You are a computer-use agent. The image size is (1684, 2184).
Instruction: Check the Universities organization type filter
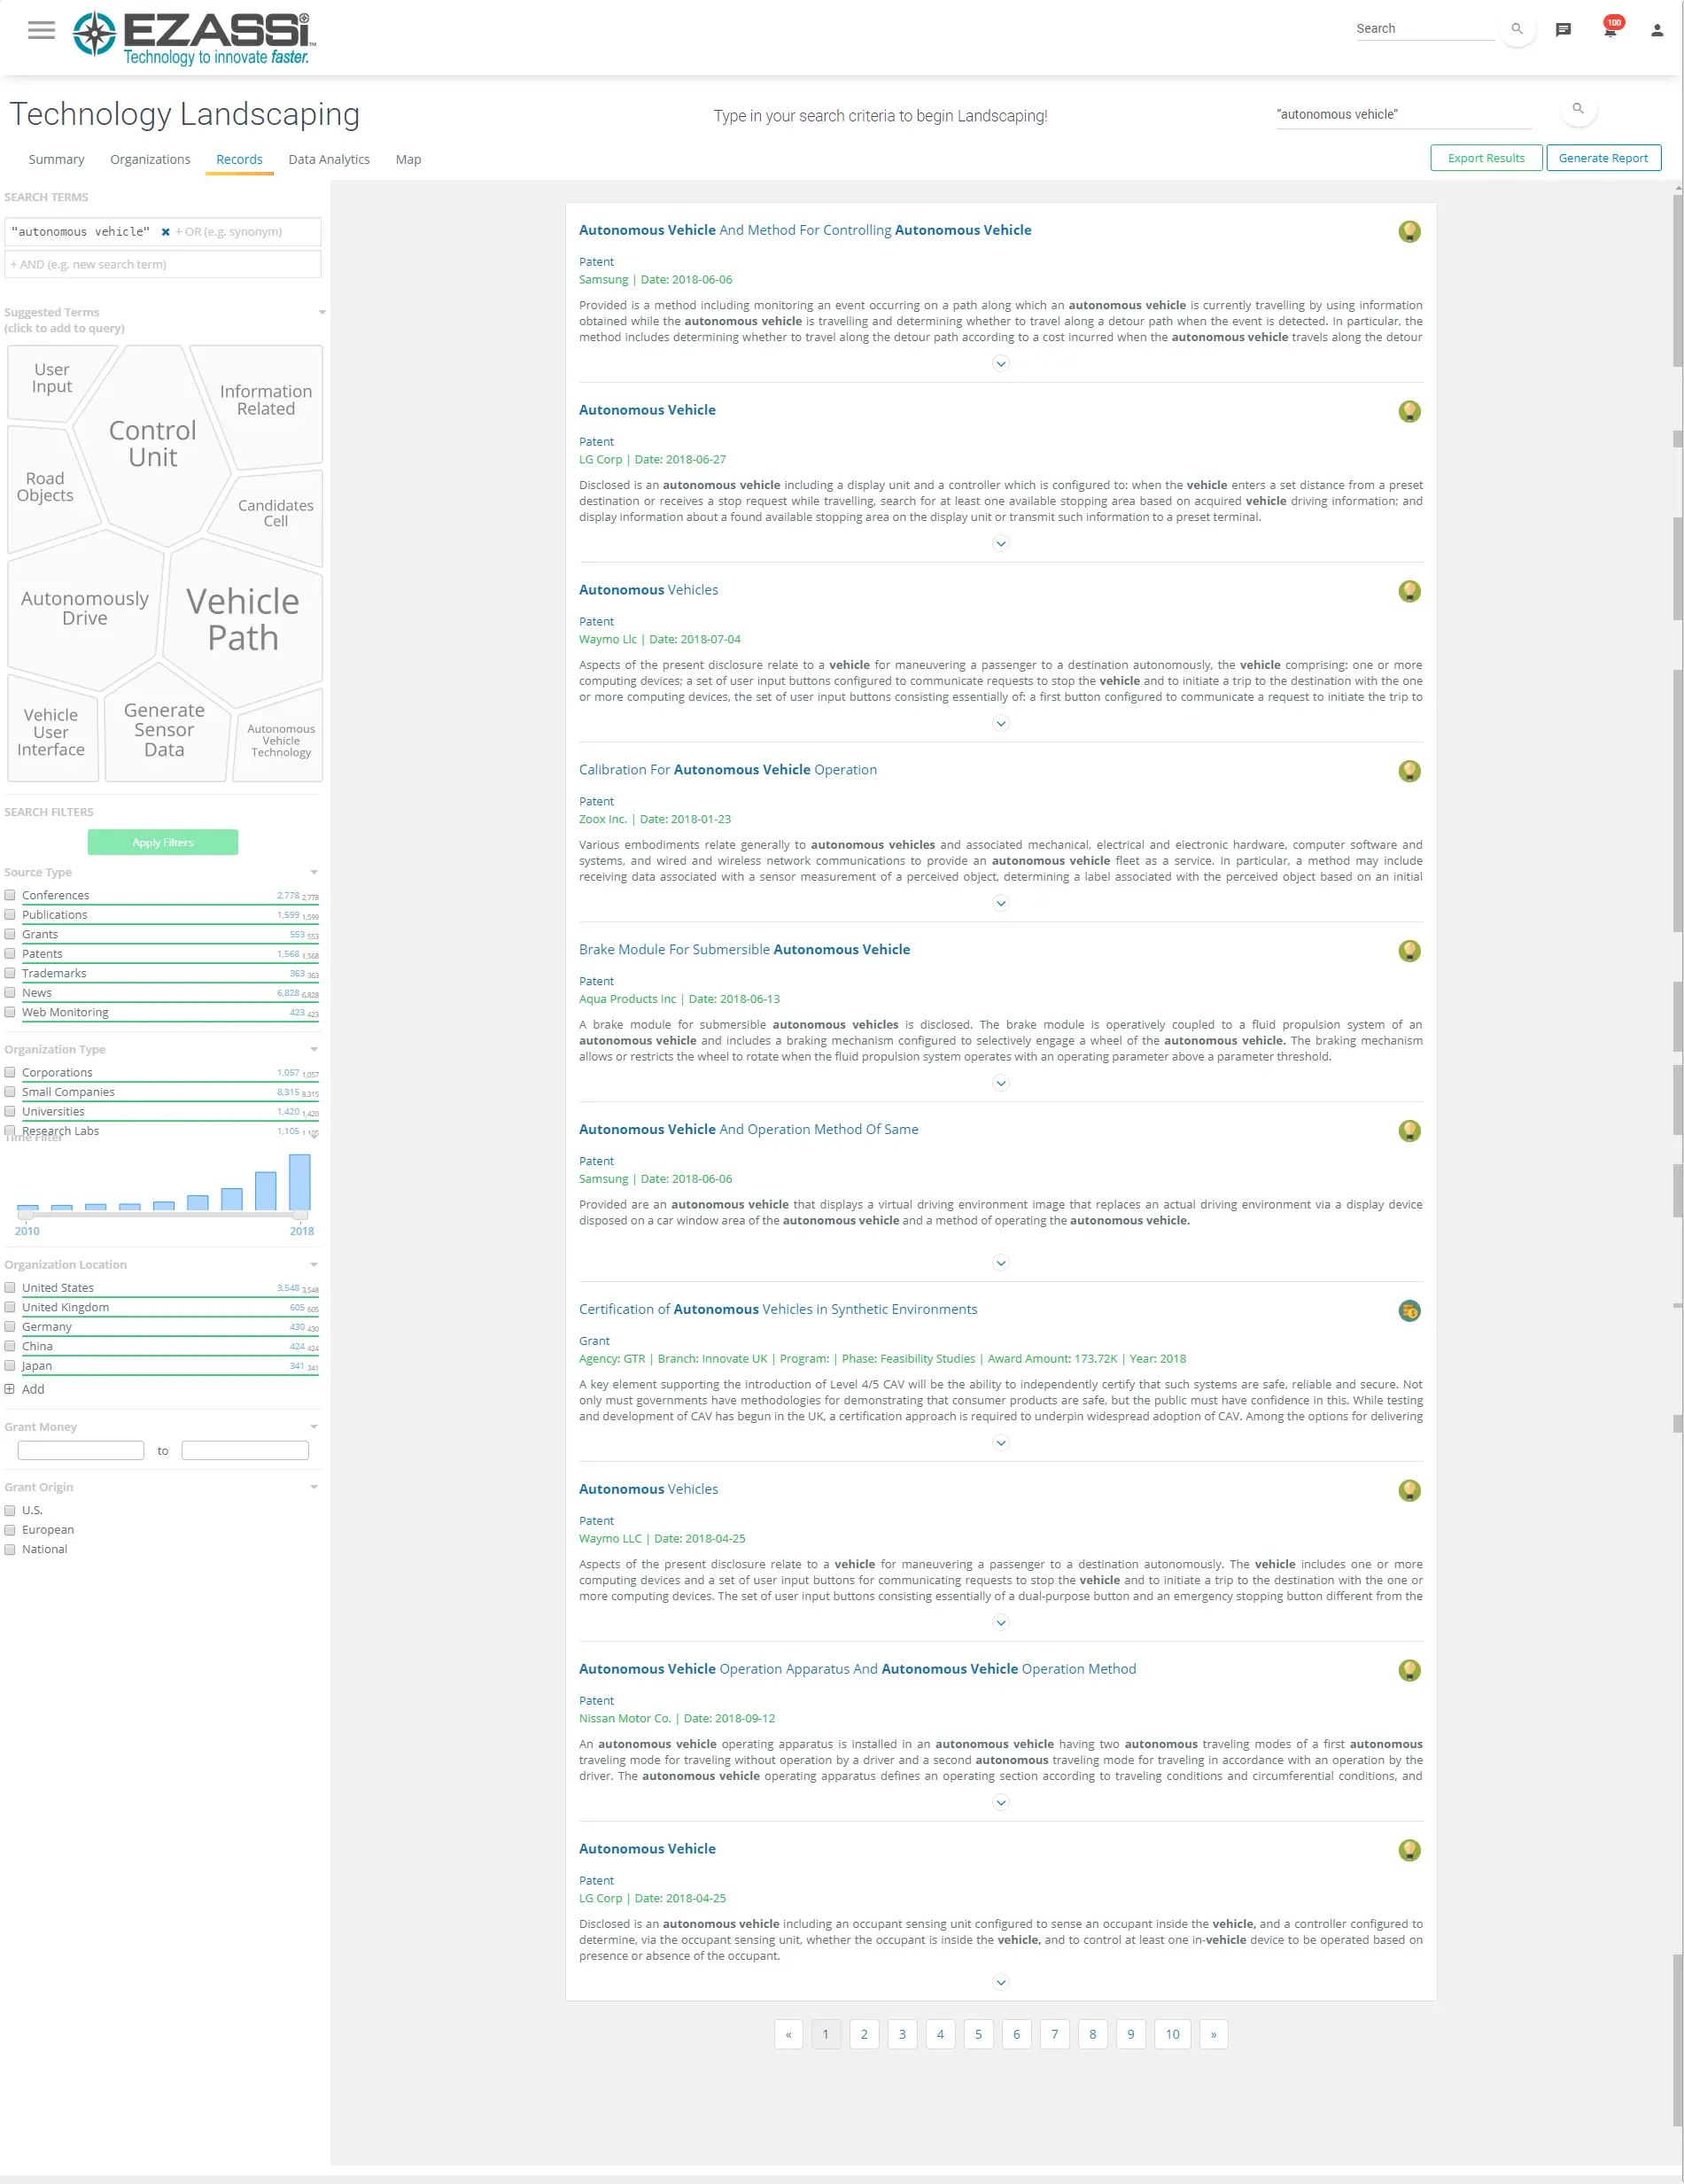pyautogui.click(x=10, y=1111)
